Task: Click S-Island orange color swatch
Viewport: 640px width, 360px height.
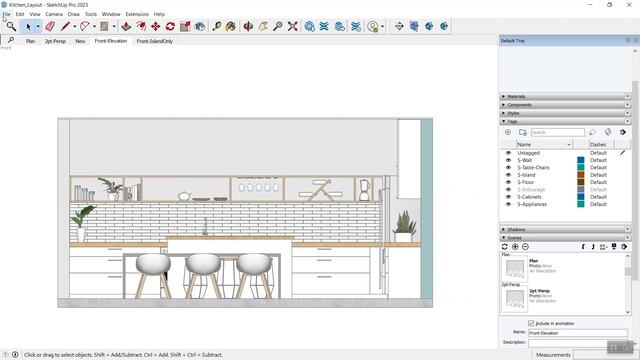Action: pos(581,175)
